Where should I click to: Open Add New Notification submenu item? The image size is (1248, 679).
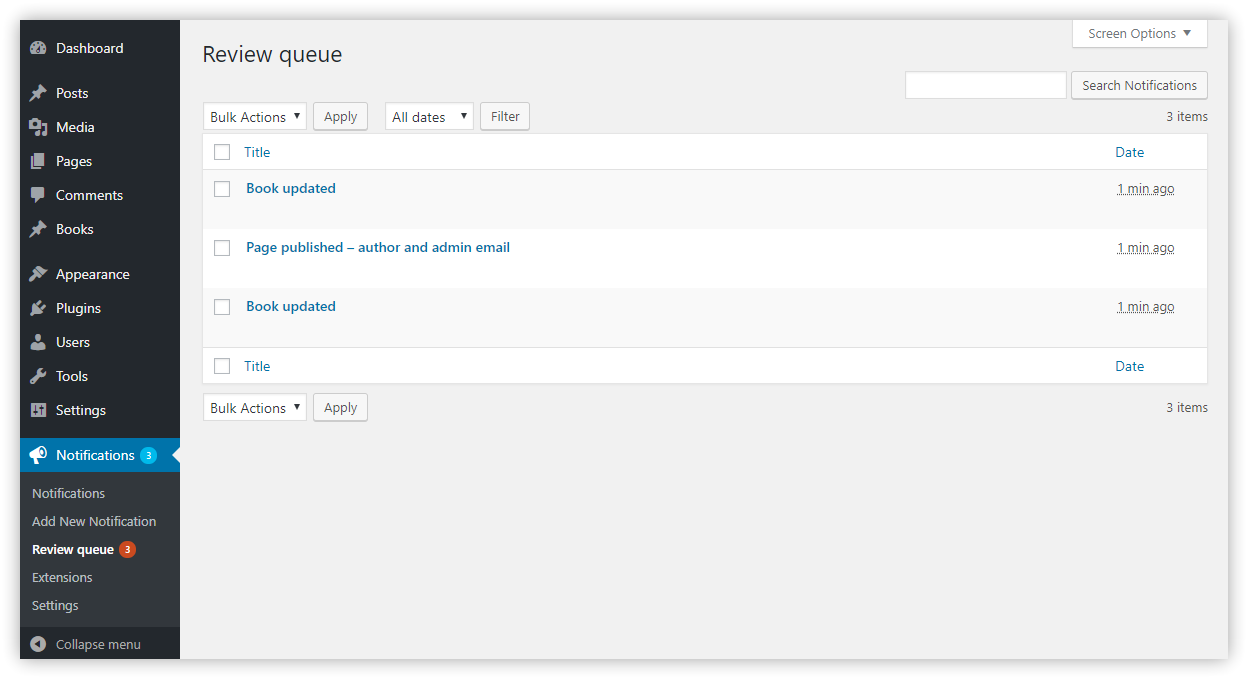coord(94,521)
